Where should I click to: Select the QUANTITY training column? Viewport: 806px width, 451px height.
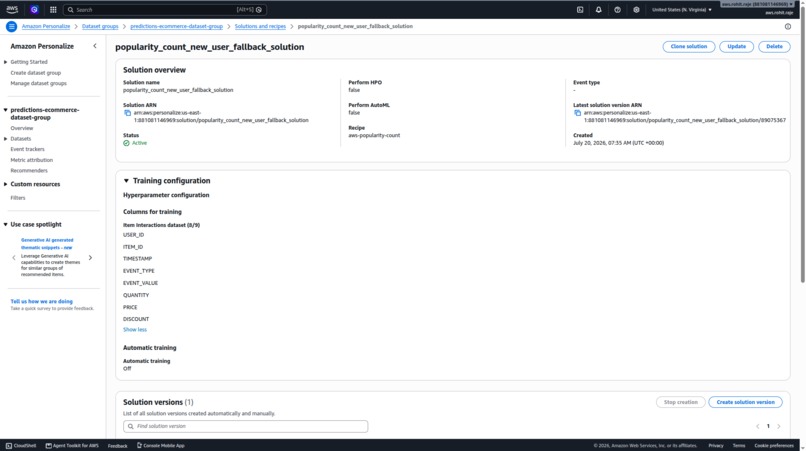pos(136,295)
